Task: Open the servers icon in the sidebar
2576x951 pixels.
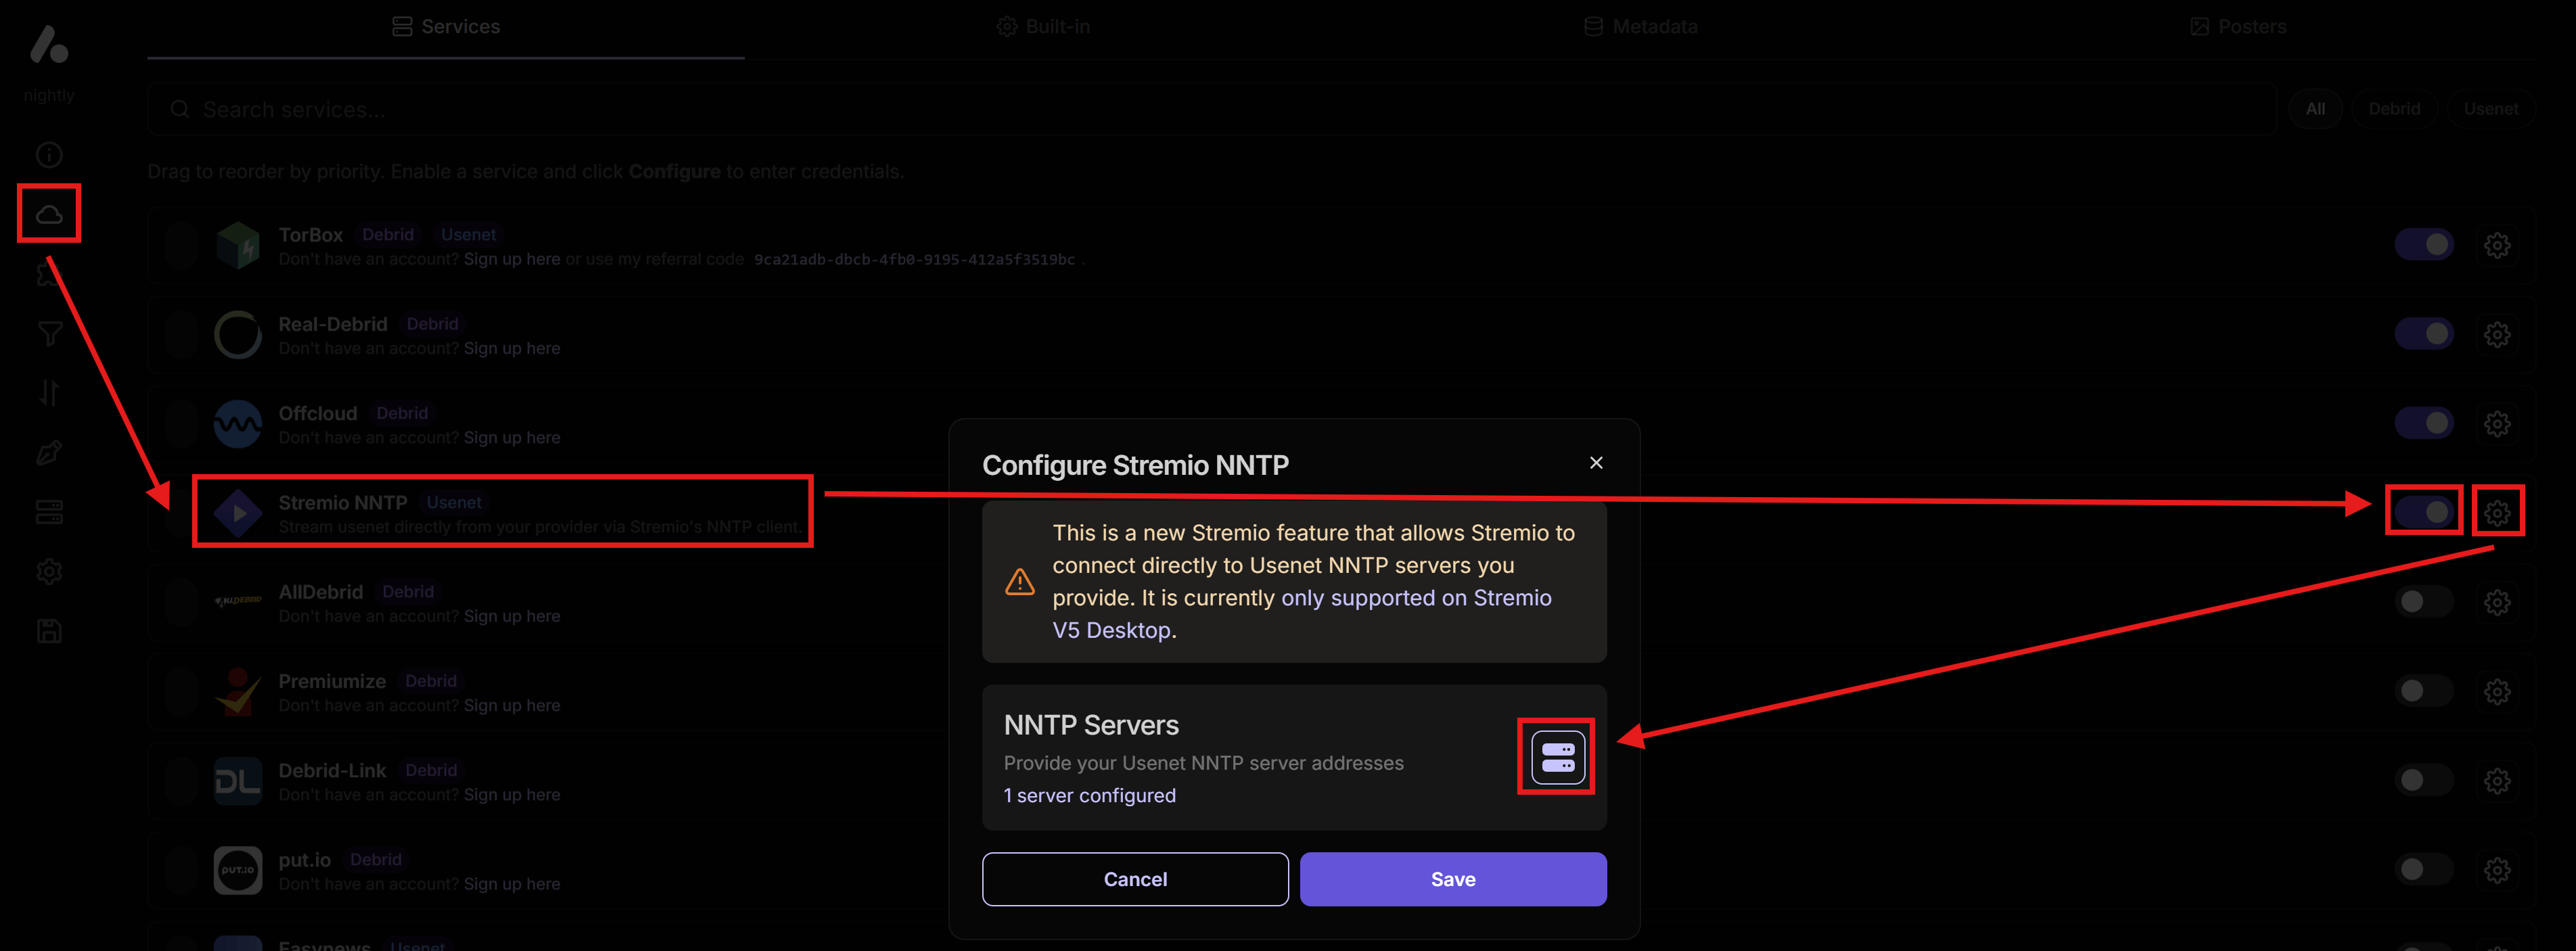Action: tap(48, 512)
